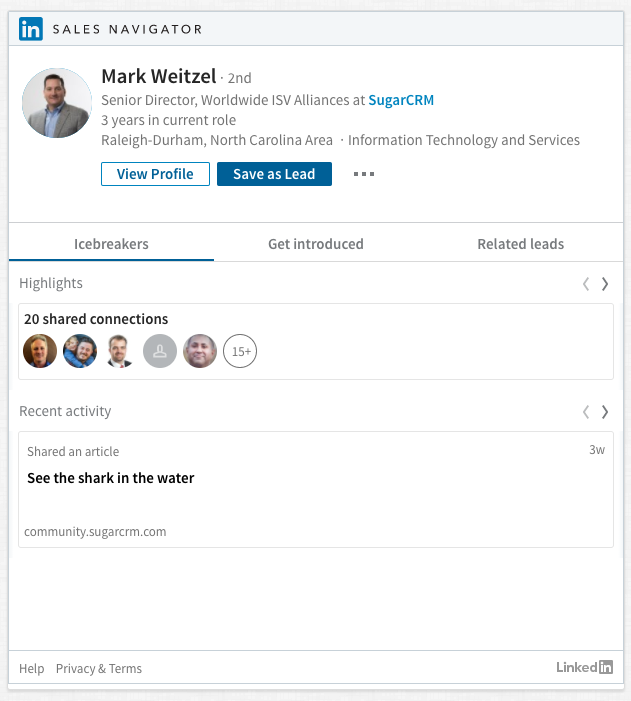Open the Related leads tab
This screenshot has width=631, height=701.
pos(520,244)
